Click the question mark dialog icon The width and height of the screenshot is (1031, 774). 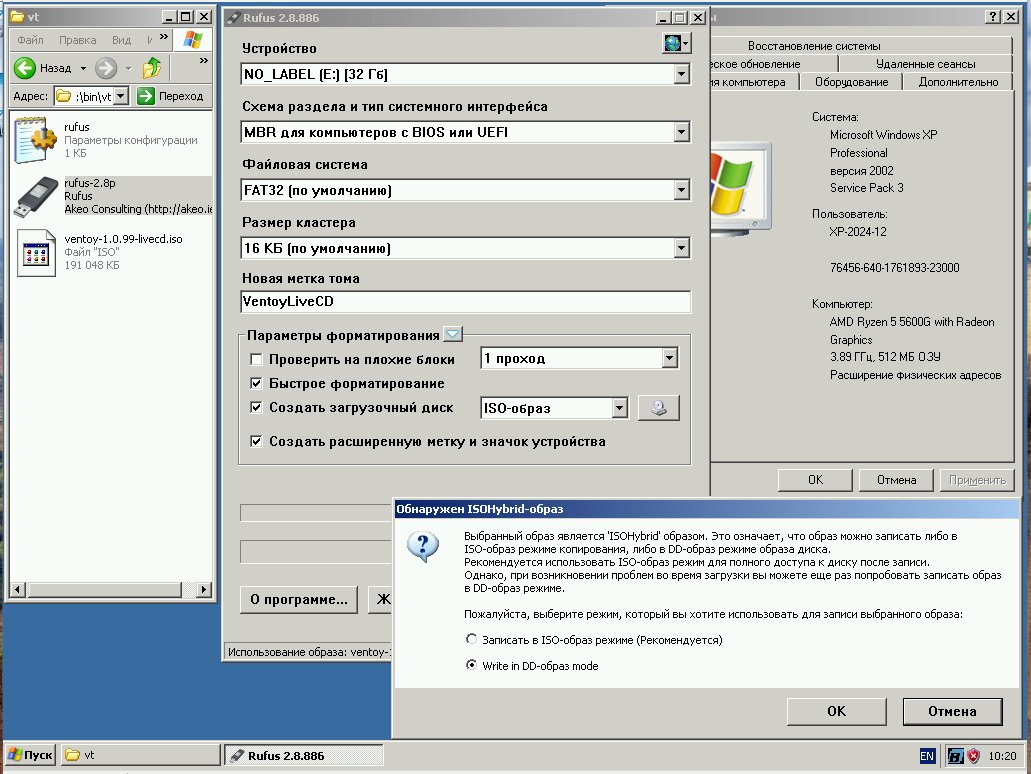coord(423,546)
